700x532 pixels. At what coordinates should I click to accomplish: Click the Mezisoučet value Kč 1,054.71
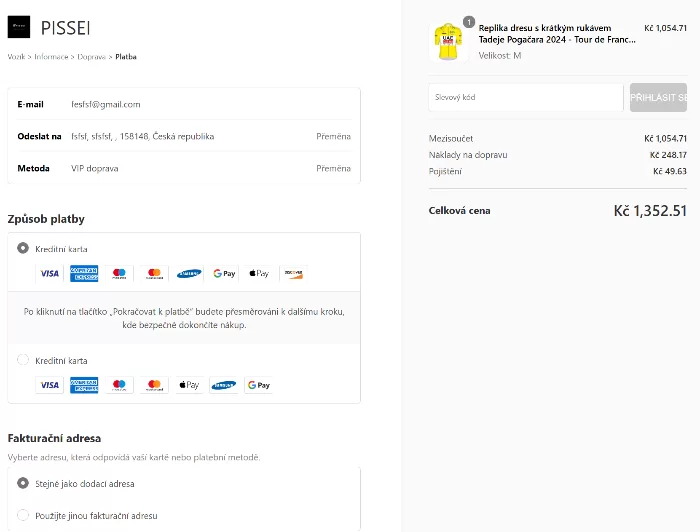[x=665, y=138]
